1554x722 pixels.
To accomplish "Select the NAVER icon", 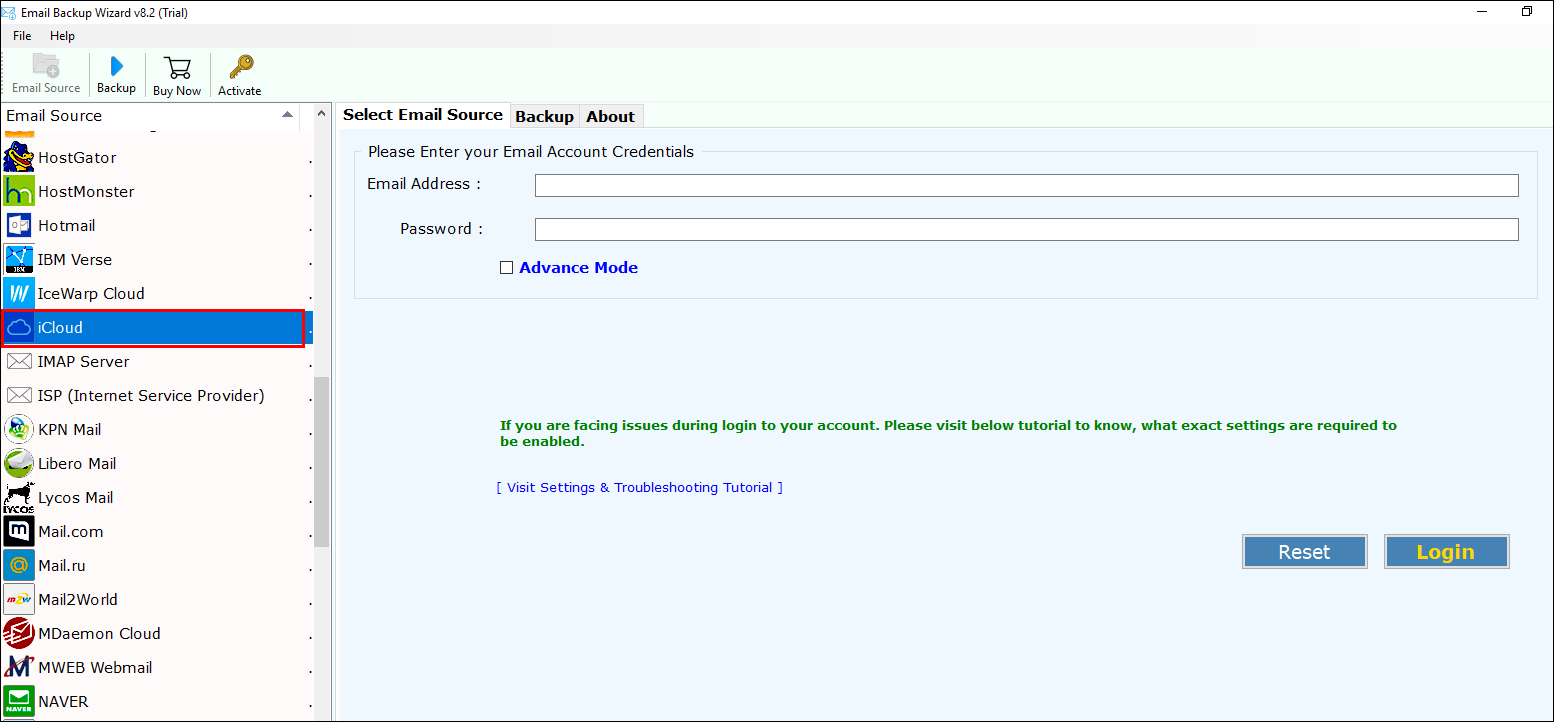I will (19, 702).
